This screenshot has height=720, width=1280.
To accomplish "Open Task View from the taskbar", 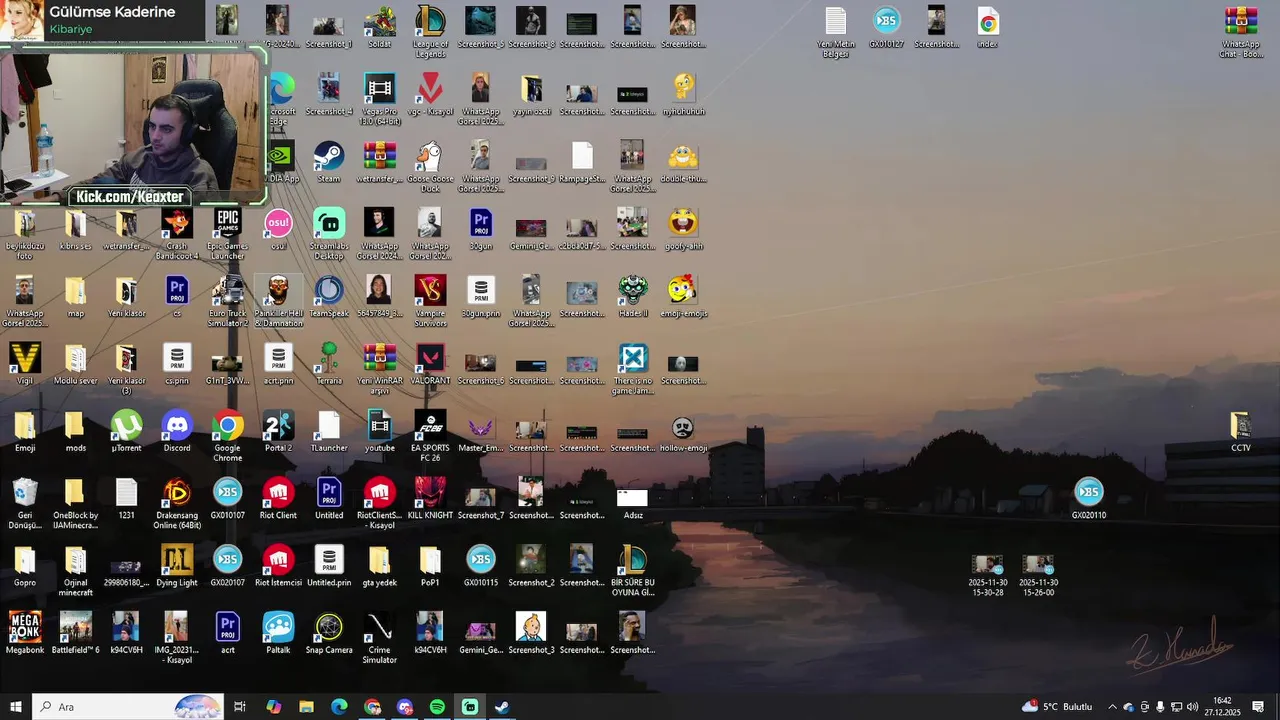I will coord(240,707).
